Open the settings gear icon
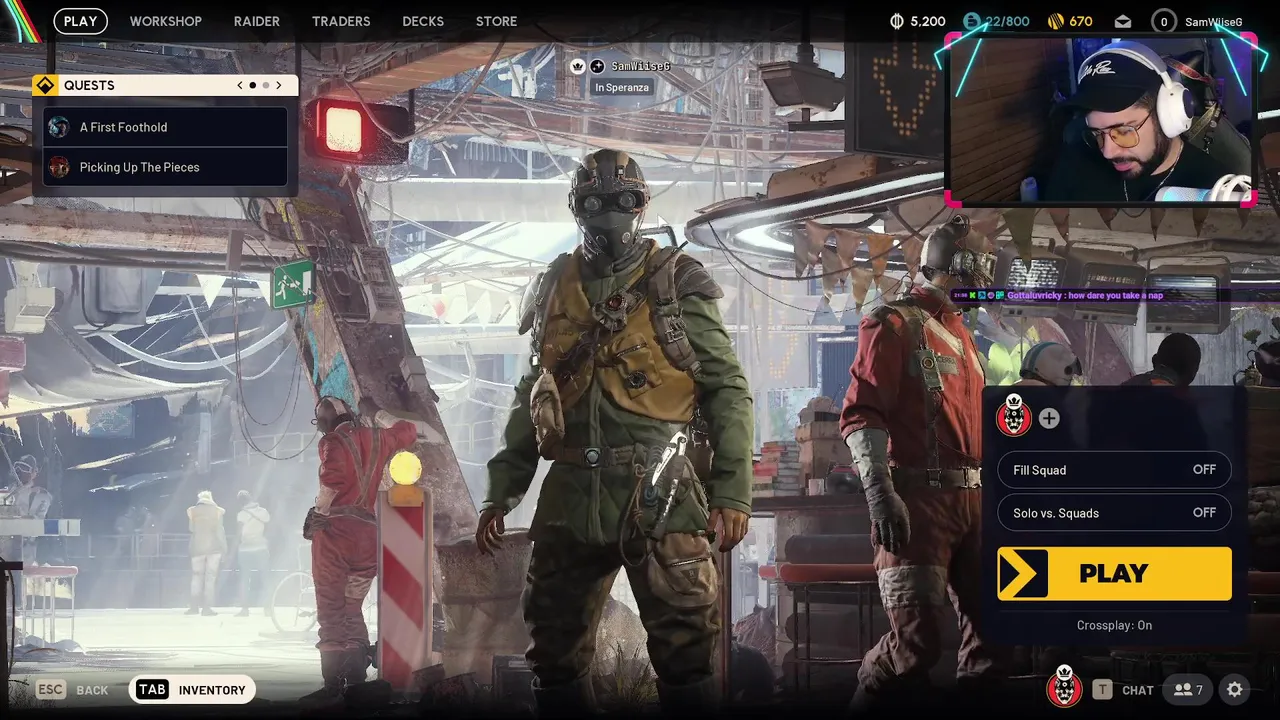This screenshot has height=720, width=1280. (x=1235, y=690)
